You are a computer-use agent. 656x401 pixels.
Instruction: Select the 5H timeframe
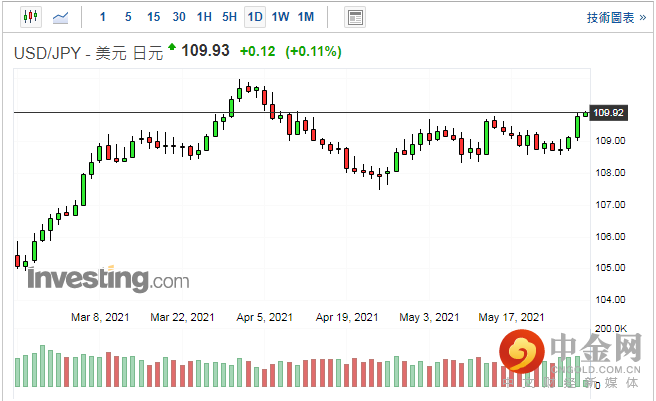[x=229, y=17]
